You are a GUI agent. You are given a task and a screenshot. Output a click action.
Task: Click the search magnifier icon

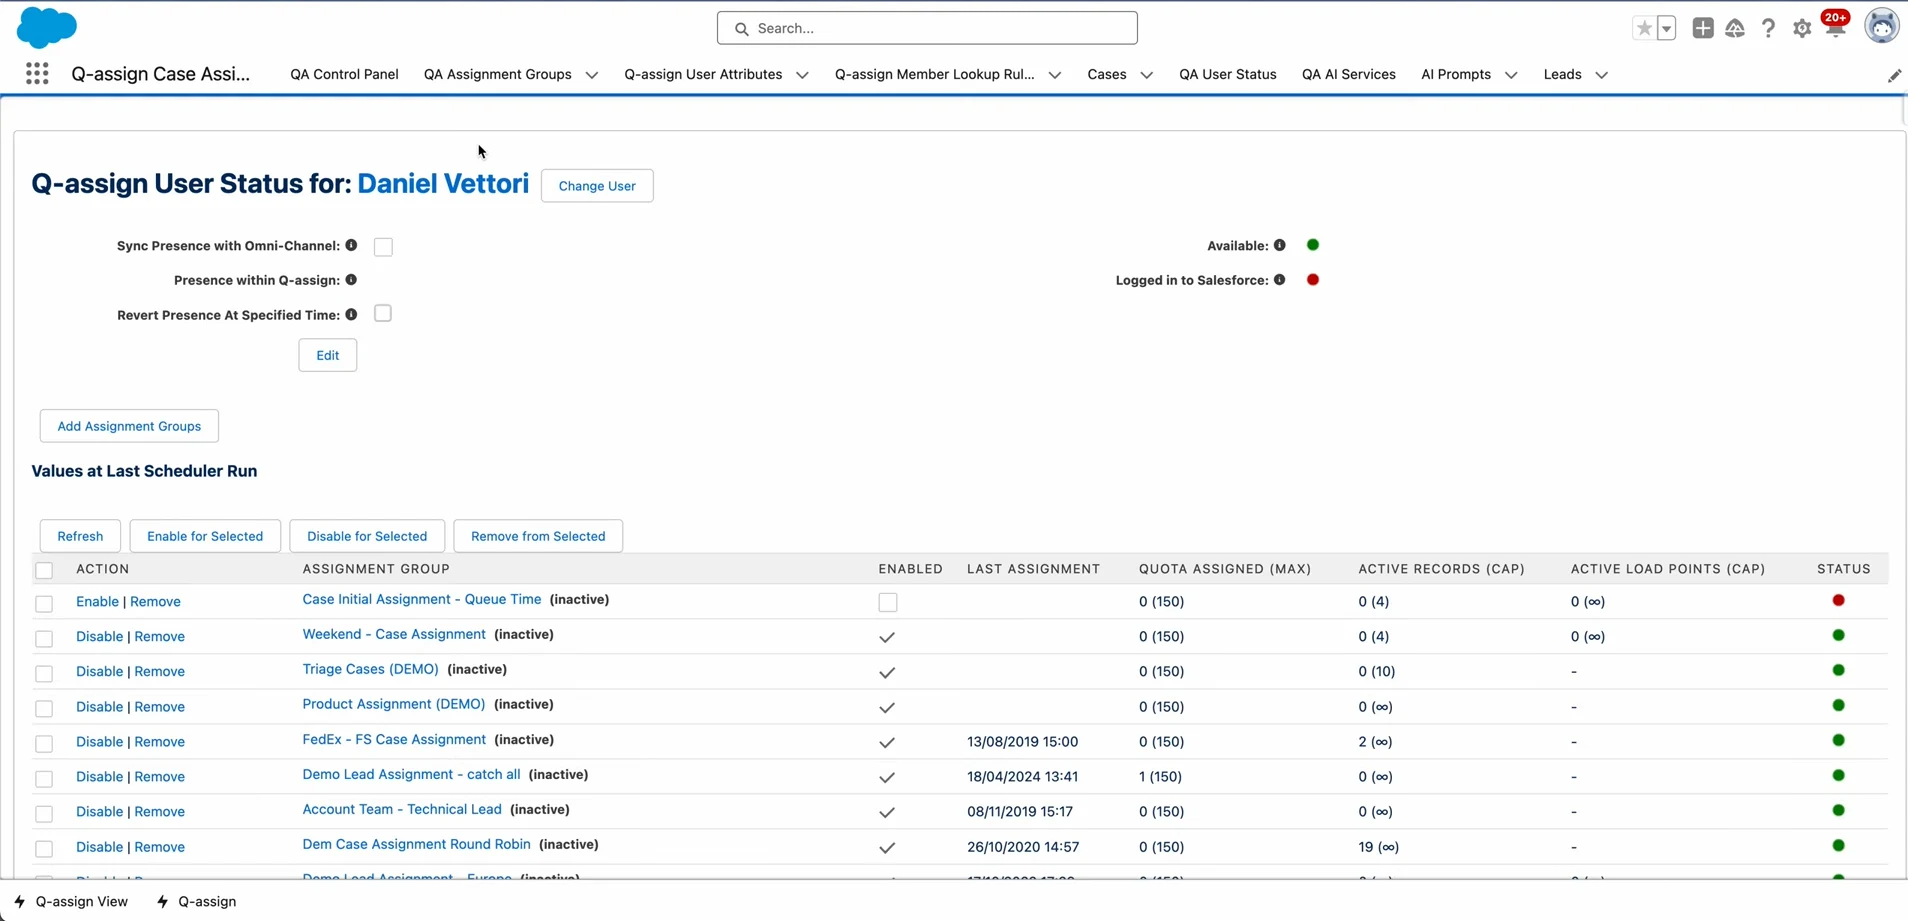741,29
